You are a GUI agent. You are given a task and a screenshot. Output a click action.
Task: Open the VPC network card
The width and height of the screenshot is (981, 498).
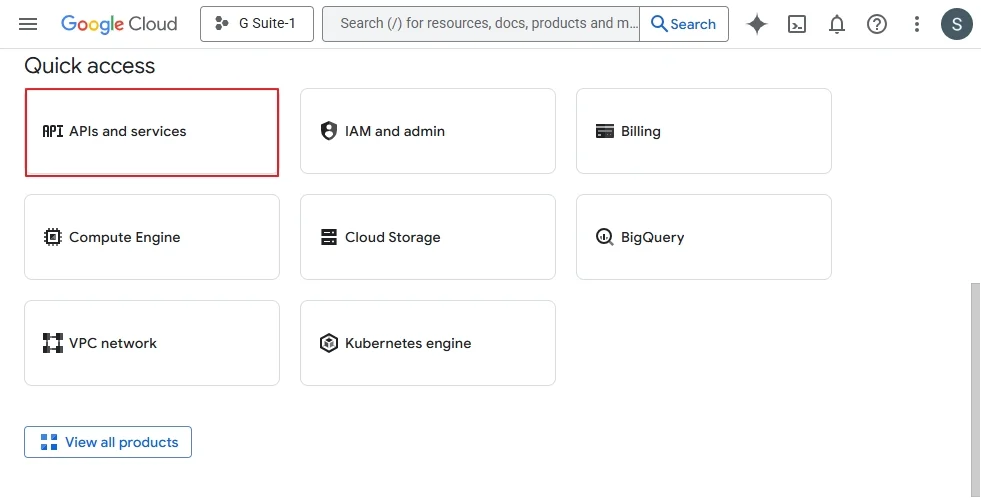pyautogui.click(x=152, y=343)
